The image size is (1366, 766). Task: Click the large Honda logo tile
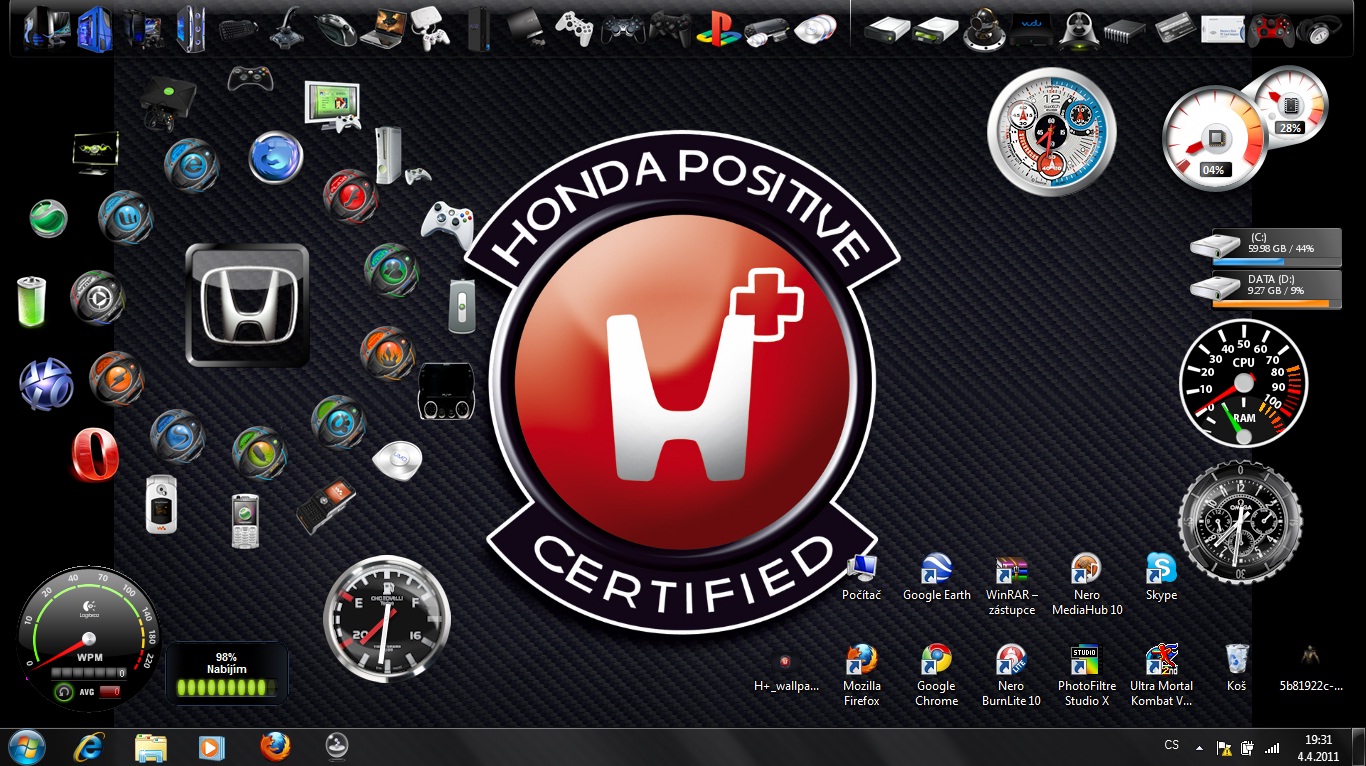247,305
